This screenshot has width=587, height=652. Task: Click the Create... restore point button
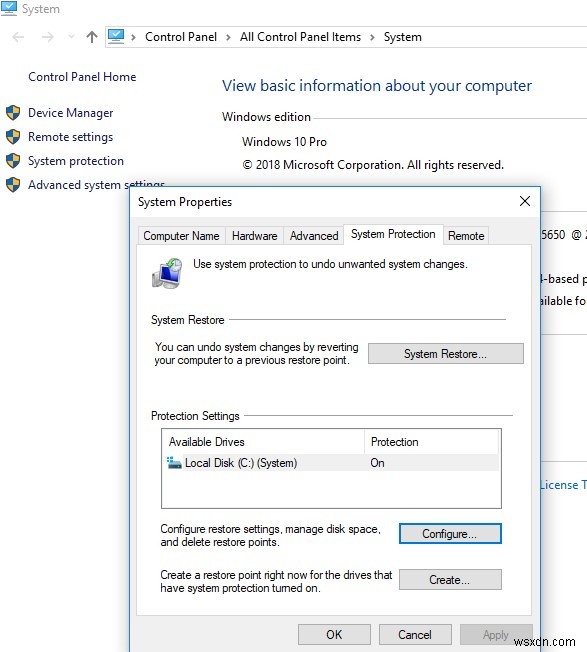point(450,580)
